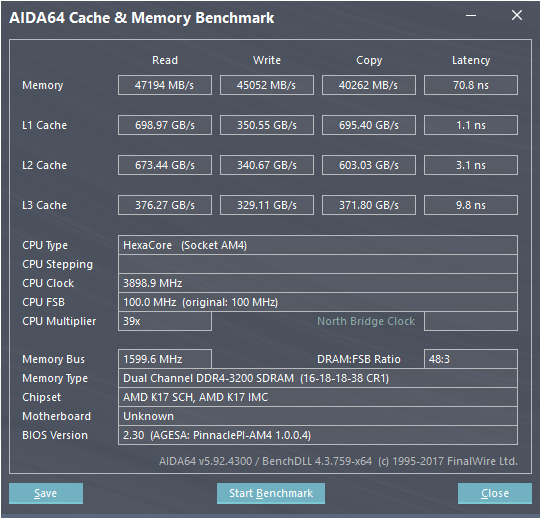
Task: Click L2 Cache Write 340.67 GB/s box
Action: tap(267, 165)
